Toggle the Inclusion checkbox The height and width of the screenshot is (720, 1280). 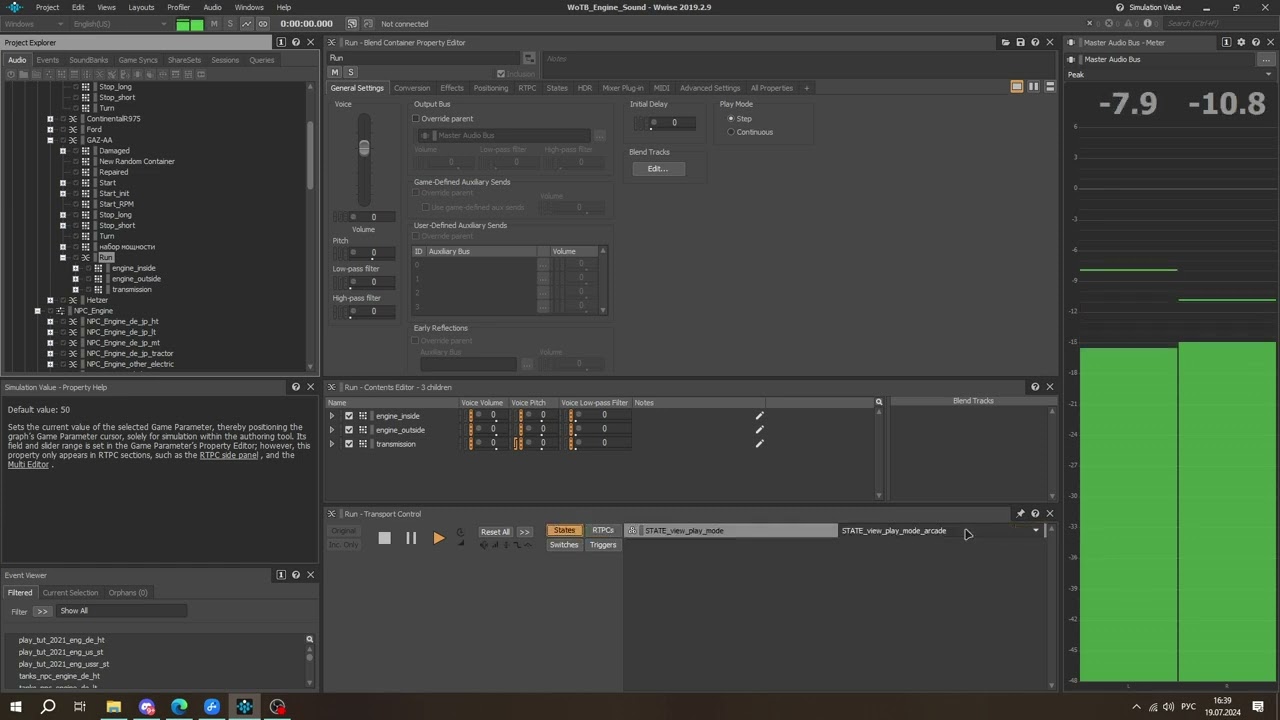click(x=501, y=73)
